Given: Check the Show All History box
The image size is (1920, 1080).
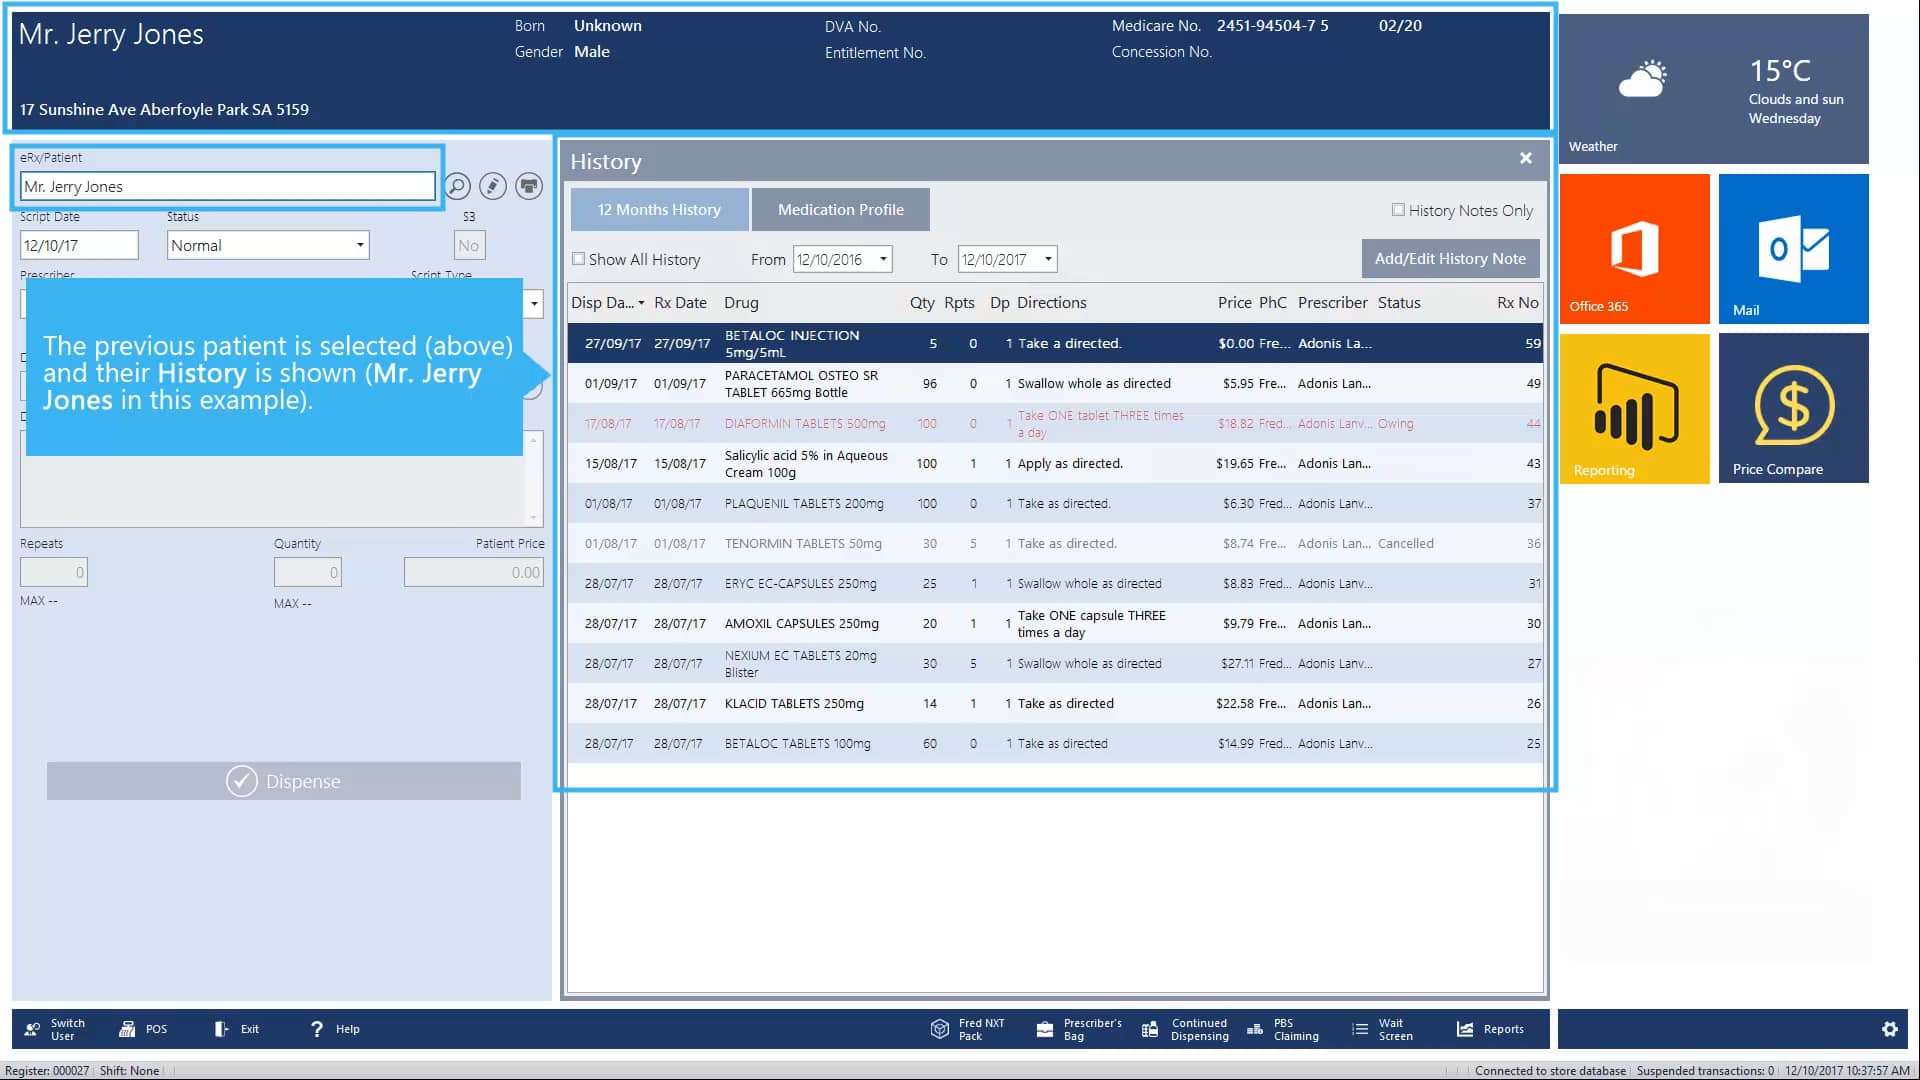Looking at the screenshot, I should [x=580, y=258].
